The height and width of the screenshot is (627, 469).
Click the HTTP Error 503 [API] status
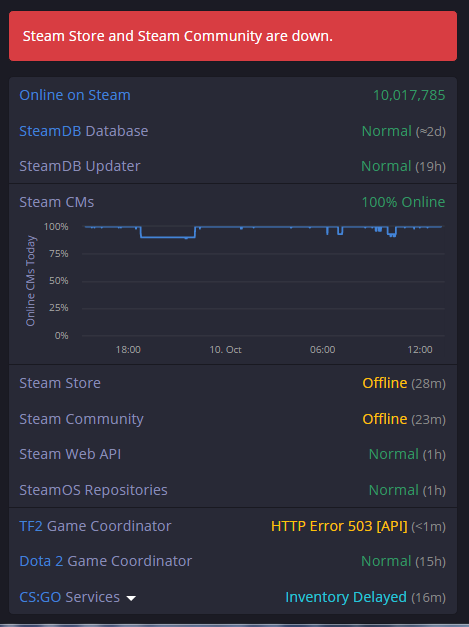(339, 526)
